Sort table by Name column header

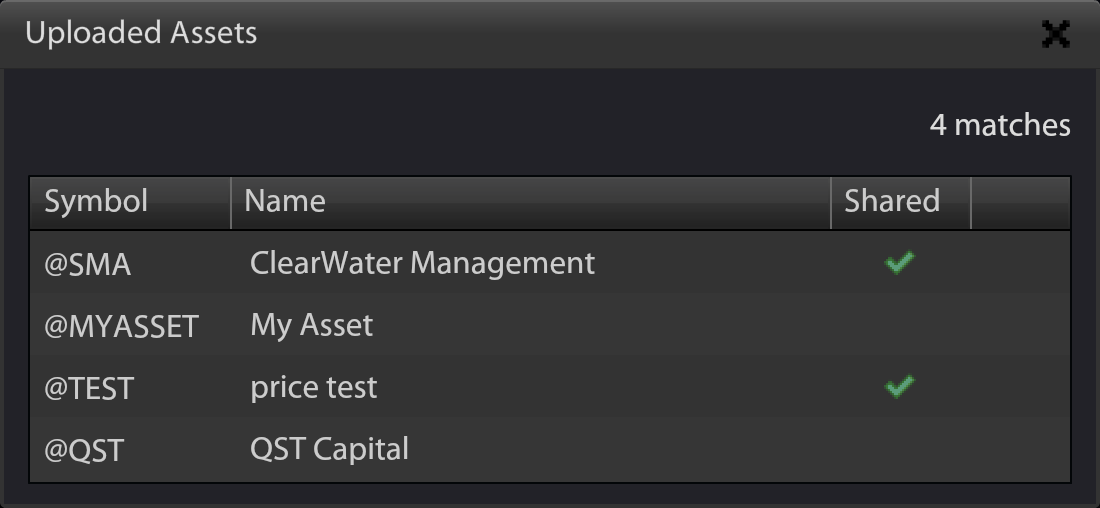[285, 201]
